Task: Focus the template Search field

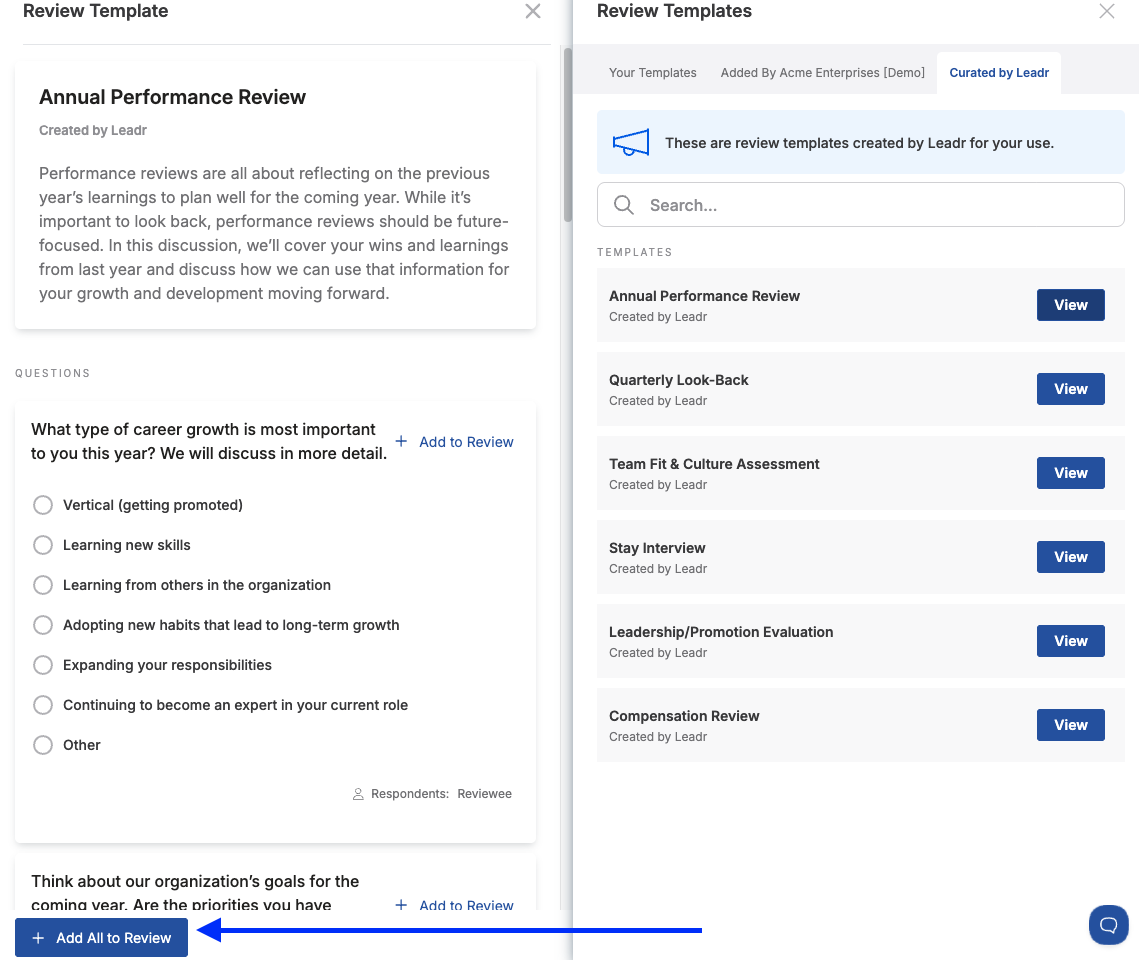Action: click(x=860, y=205)
